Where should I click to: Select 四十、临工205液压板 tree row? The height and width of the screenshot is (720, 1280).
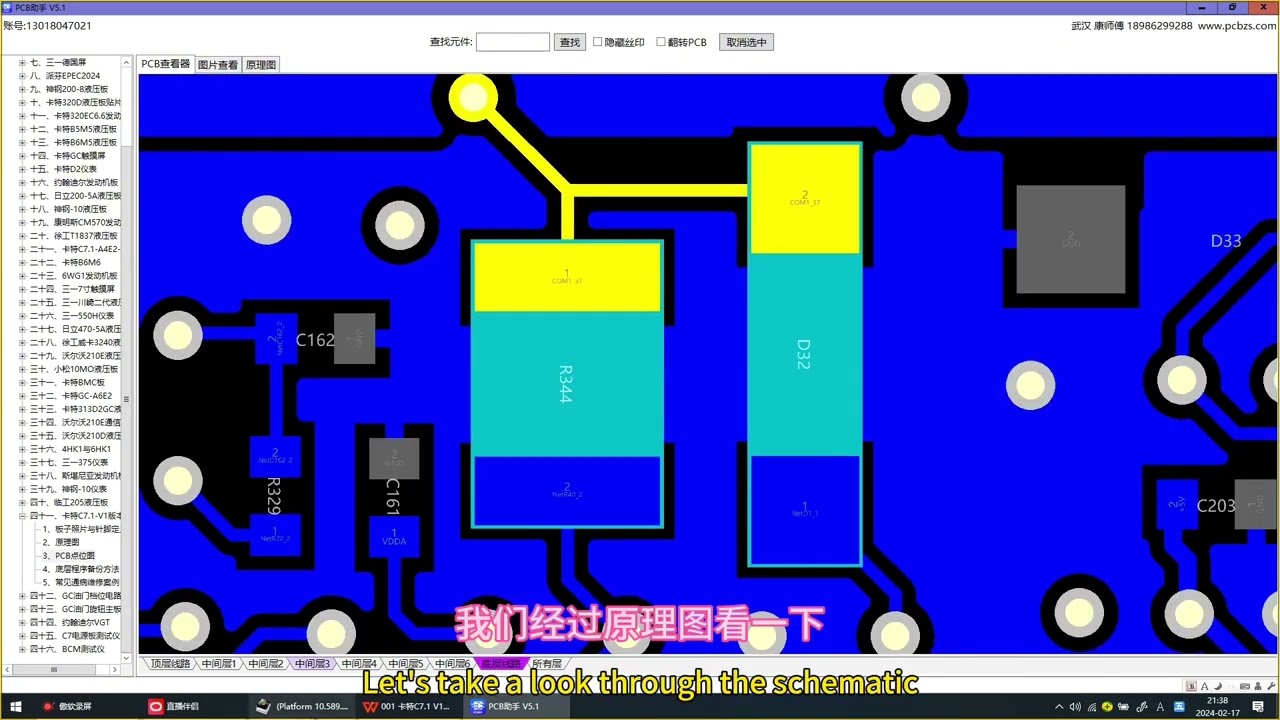69,502
